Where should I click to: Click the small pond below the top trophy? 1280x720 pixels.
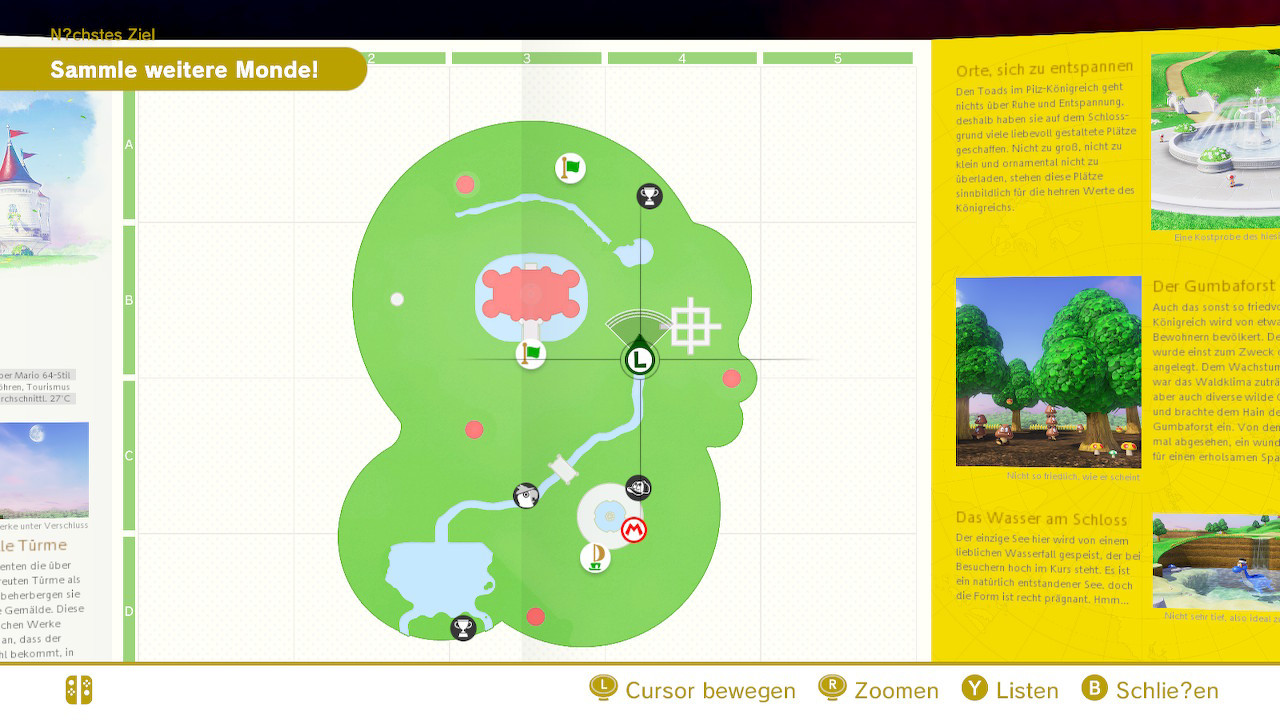[634, 252]
